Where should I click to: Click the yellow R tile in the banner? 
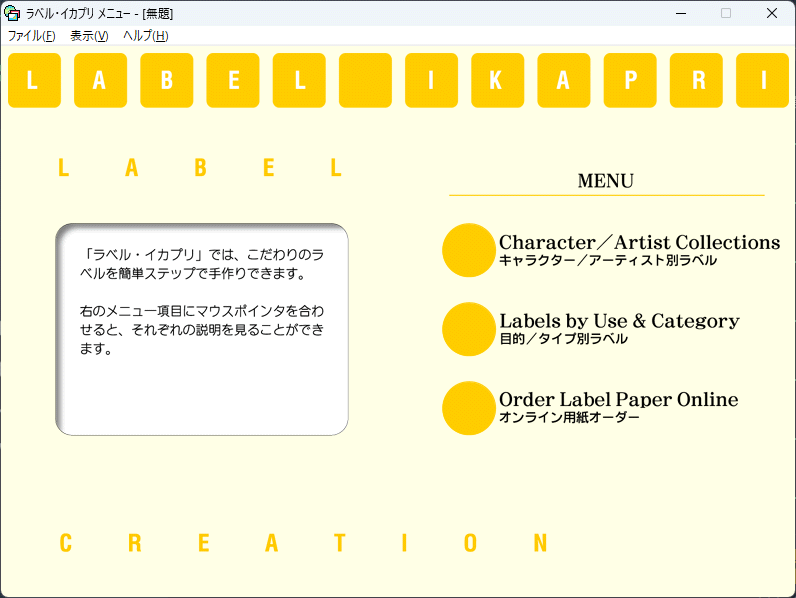tap(696, 80)
